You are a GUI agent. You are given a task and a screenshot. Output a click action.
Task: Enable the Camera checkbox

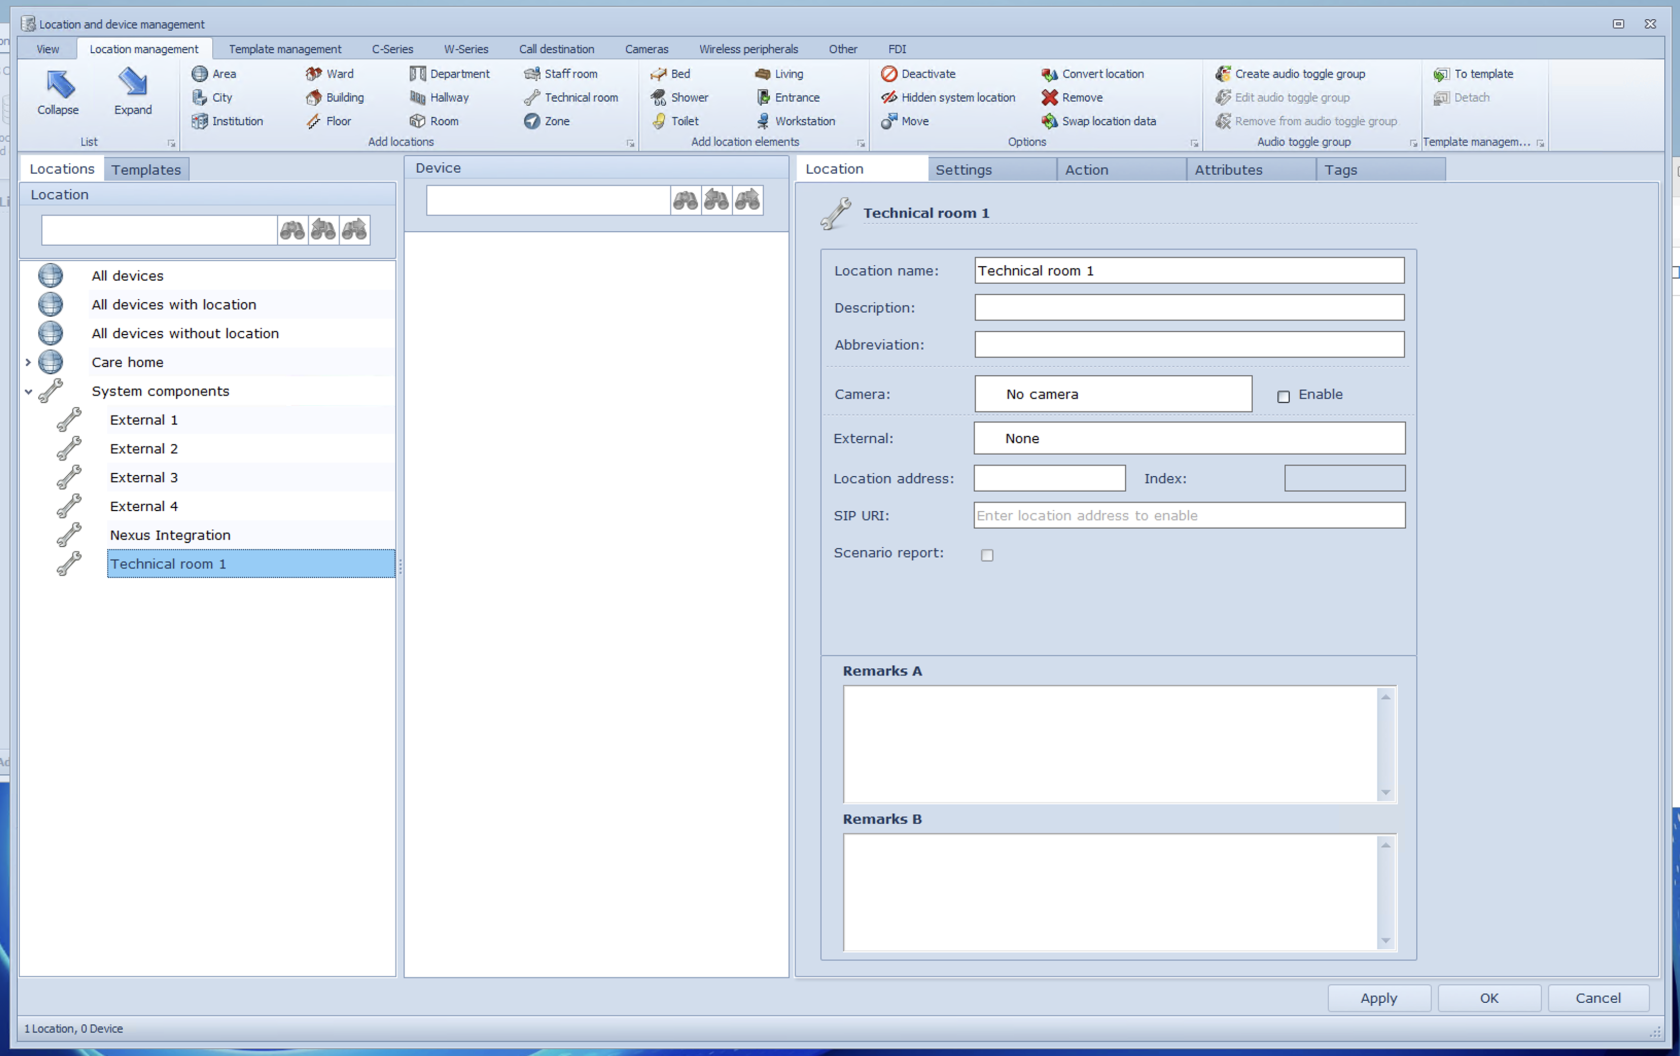coord(1284,396)
